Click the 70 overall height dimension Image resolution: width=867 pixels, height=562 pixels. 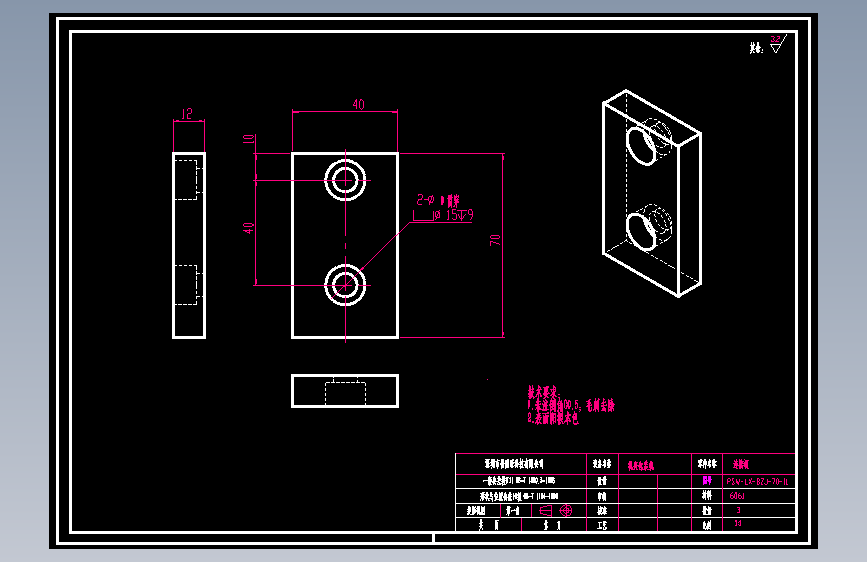[495, 240]
